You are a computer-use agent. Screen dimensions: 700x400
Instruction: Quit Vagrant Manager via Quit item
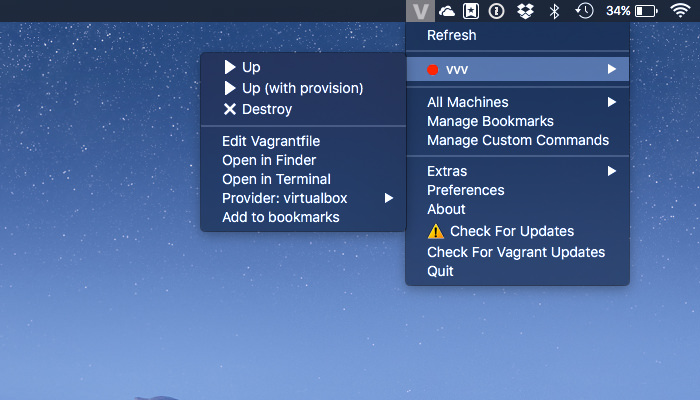(x=518, y=271)
